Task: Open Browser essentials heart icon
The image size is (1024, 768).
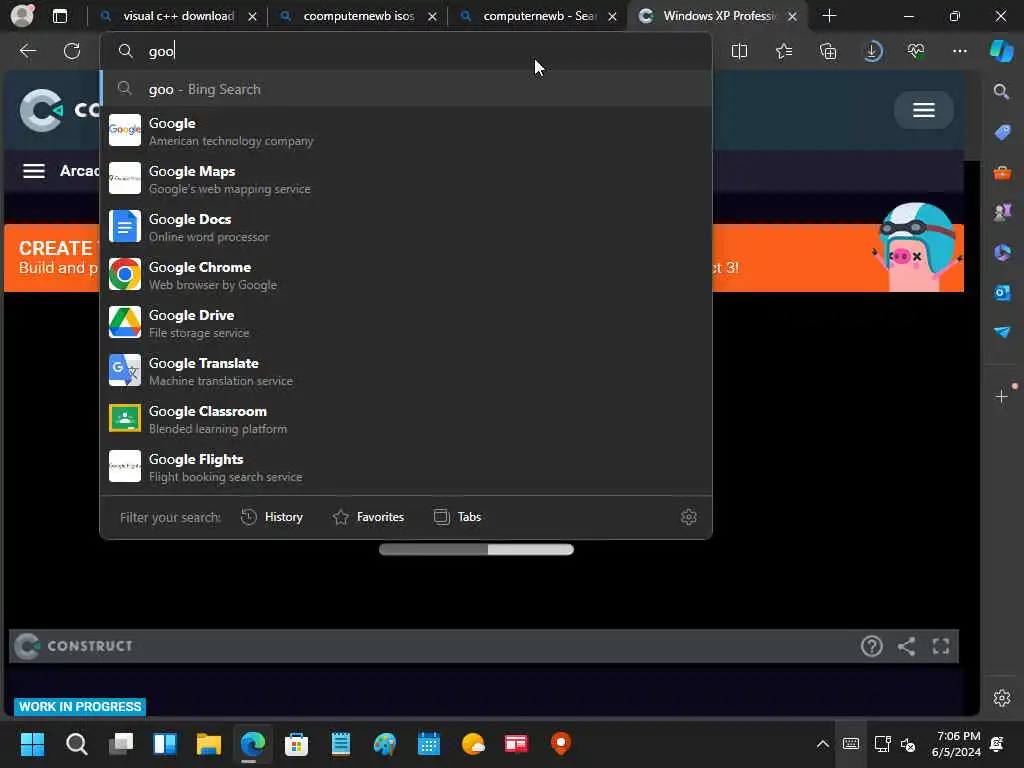Action: point(916,51)
